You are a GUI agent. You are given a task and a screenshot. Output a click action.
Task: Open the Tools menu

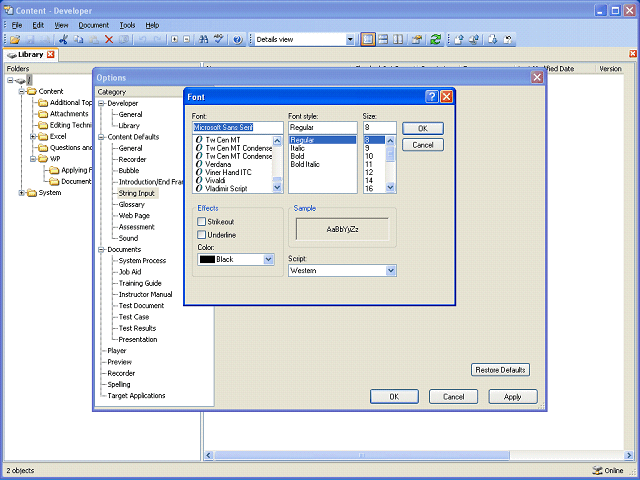(127, 25)
